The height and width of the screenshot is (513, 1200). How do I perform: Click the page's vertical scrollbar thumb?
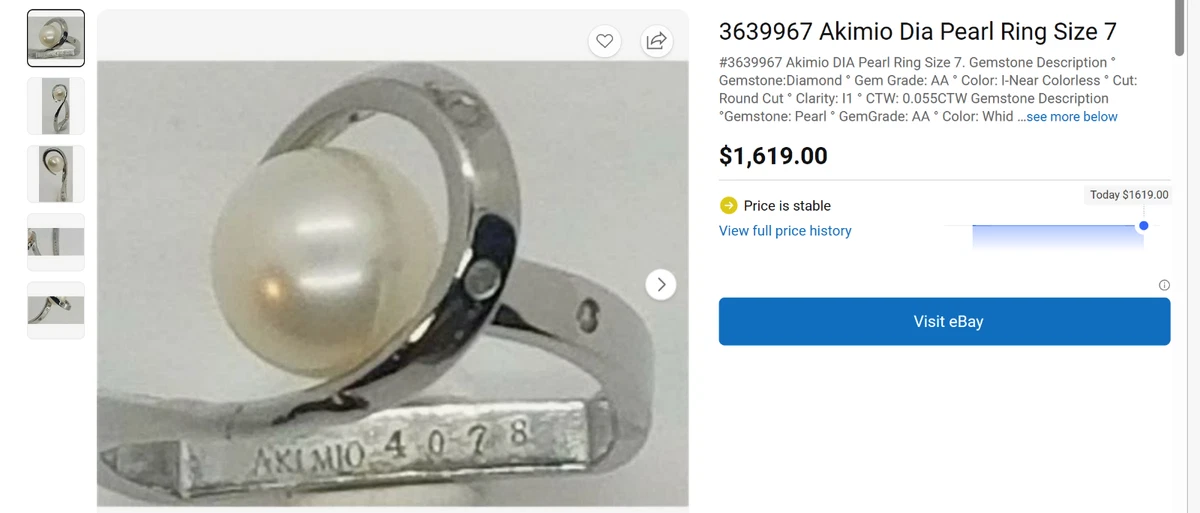click(x=1182, y=28)
